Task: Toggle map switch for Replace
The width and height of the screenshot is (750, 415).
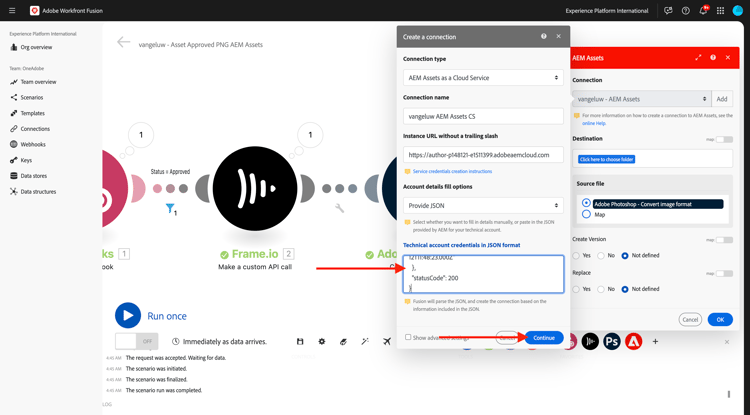Action: [x=724, y=273]
